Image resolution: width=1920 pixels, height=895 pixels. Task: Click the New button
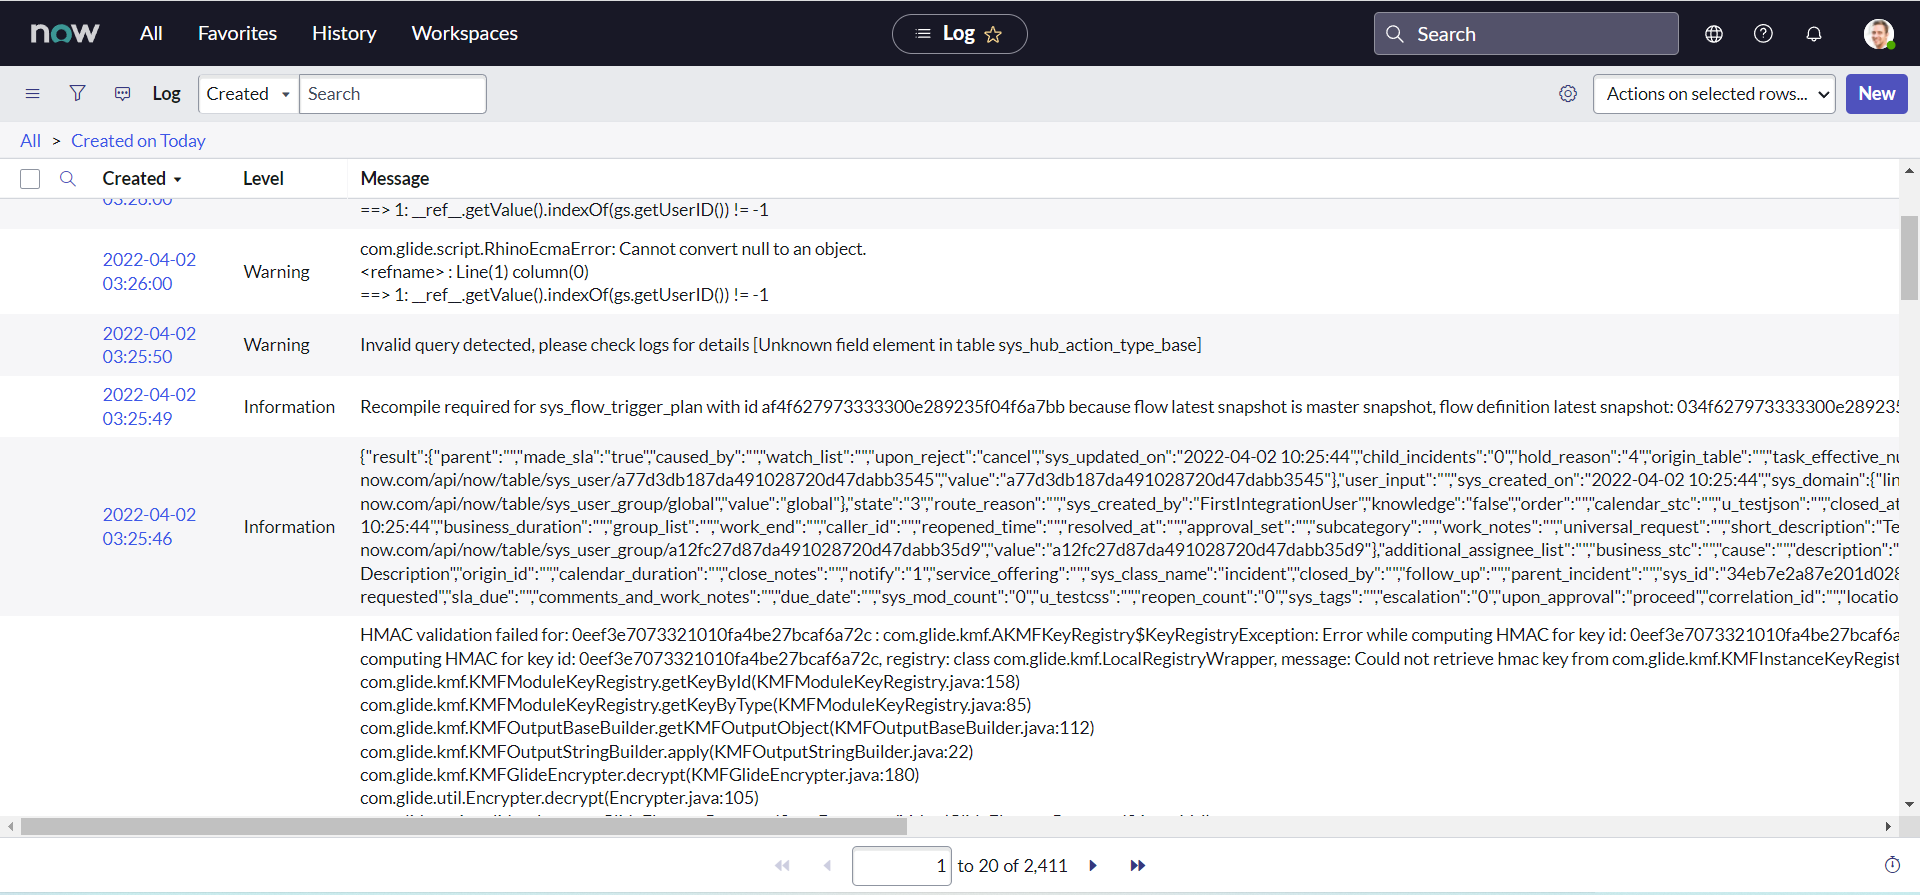point(1877,94)
